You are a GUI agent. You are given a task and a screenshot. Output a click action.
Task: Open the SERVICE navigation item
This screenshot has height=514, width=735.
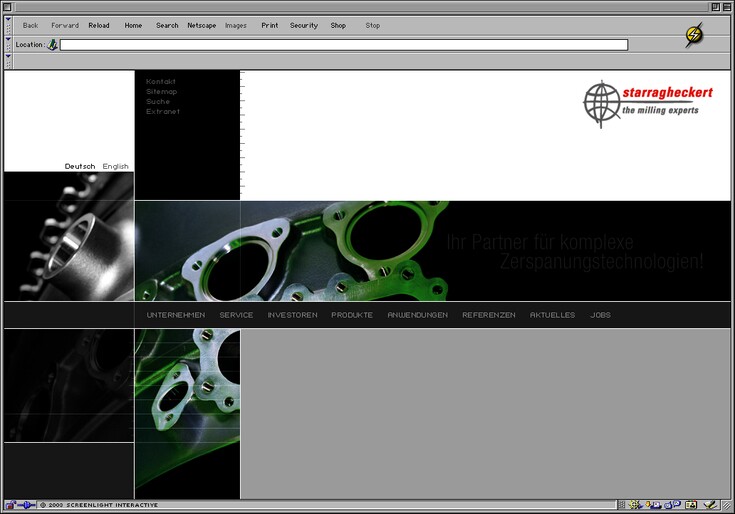pos(236,315)
